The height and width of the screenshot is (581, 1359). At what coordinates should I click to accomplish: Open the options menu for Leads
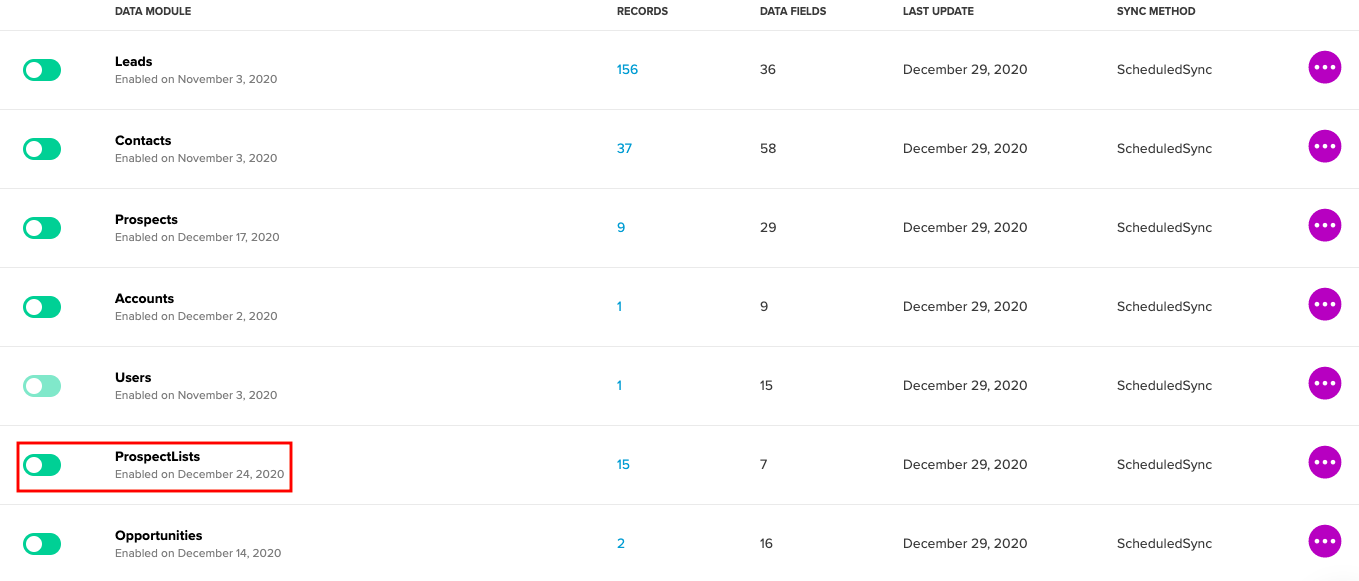coord(1325,68)
